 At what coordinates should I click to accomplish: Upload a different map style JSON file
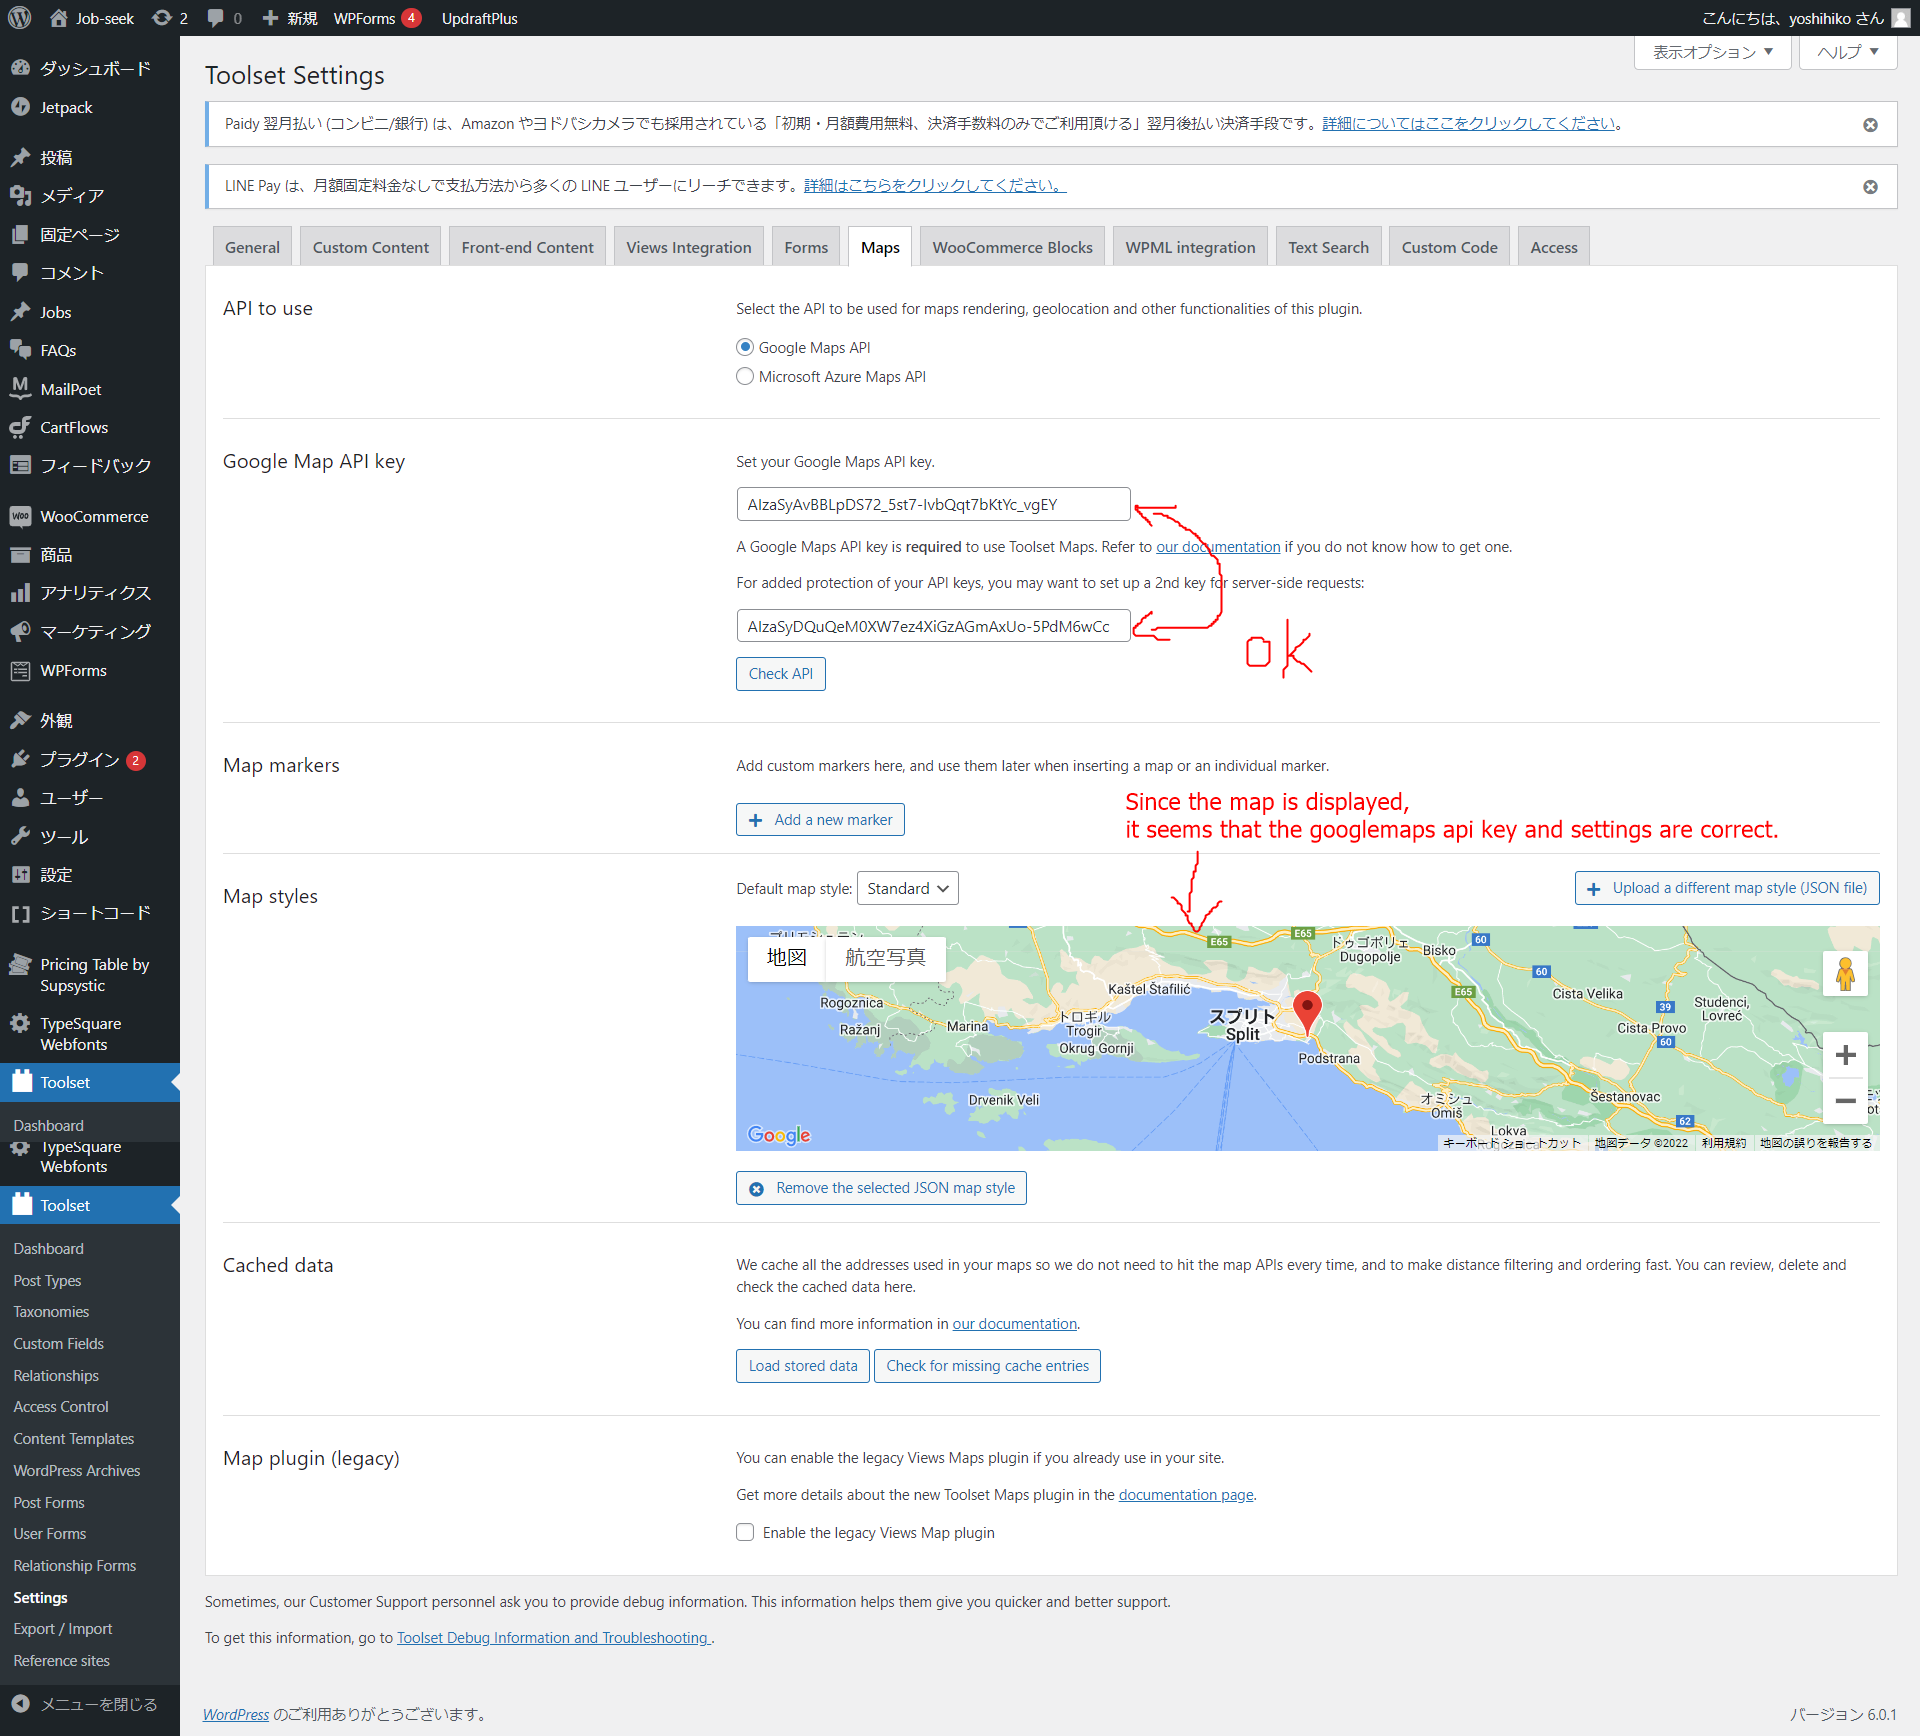click(1727, 888)
